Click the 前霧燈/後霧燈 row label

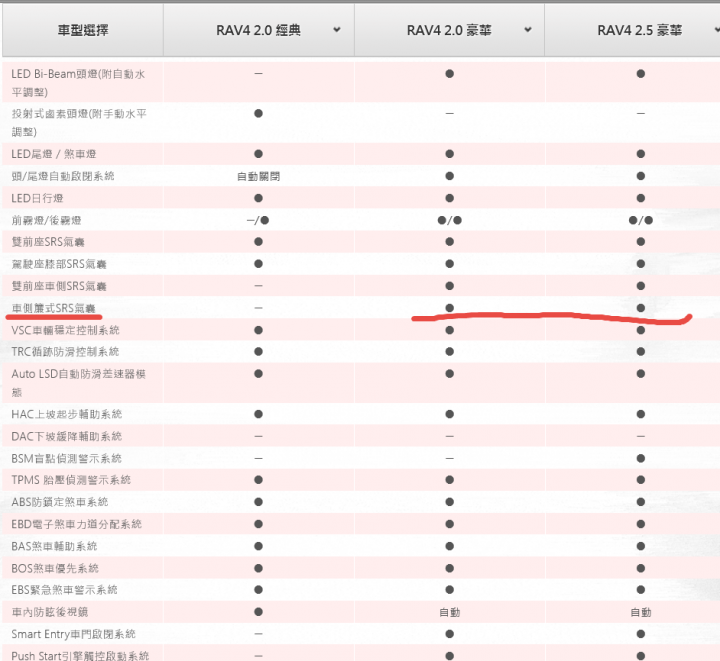pos(46,220)
